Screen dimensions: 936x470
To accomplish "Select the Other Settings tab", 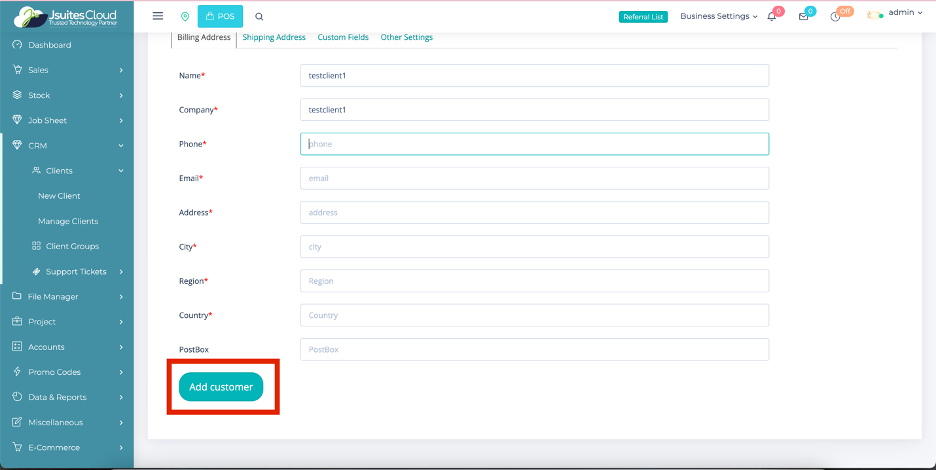I will point(406,37).
